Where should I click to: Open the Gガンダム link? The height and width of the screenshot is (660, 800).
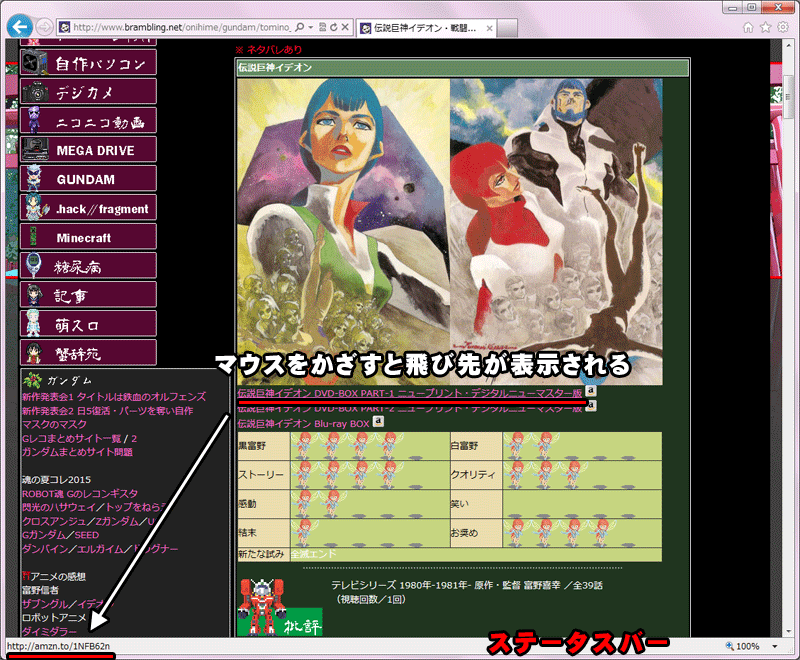click(x=44, y=535)
